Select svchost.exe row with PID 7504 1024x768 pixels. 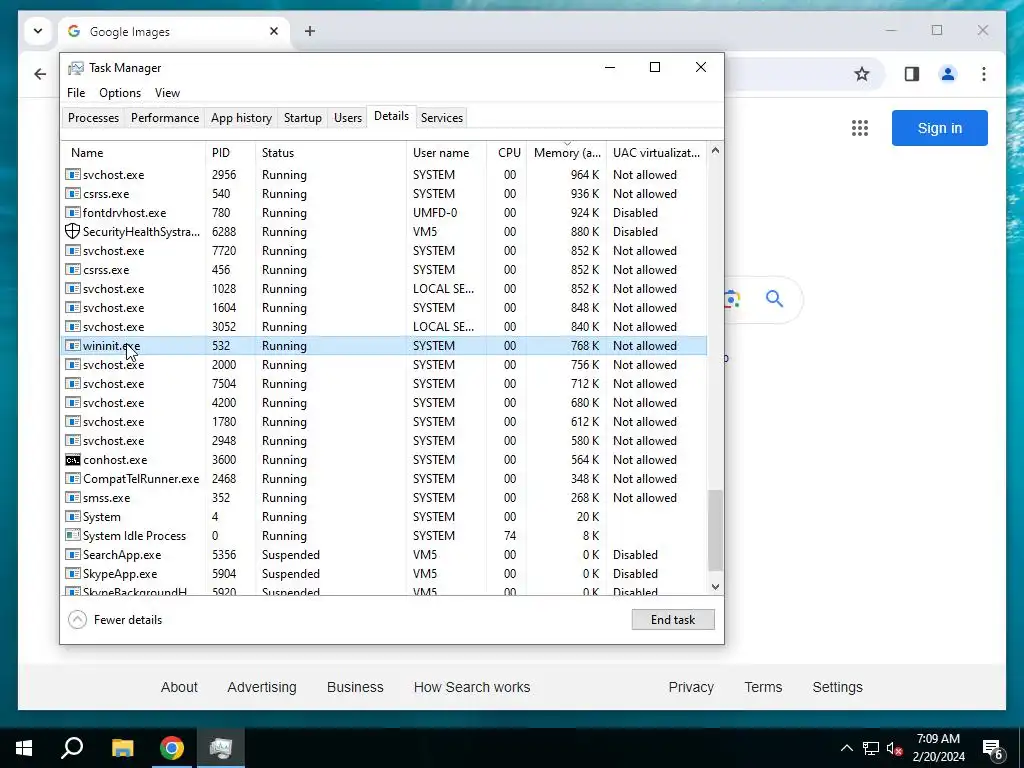point(384,383)
